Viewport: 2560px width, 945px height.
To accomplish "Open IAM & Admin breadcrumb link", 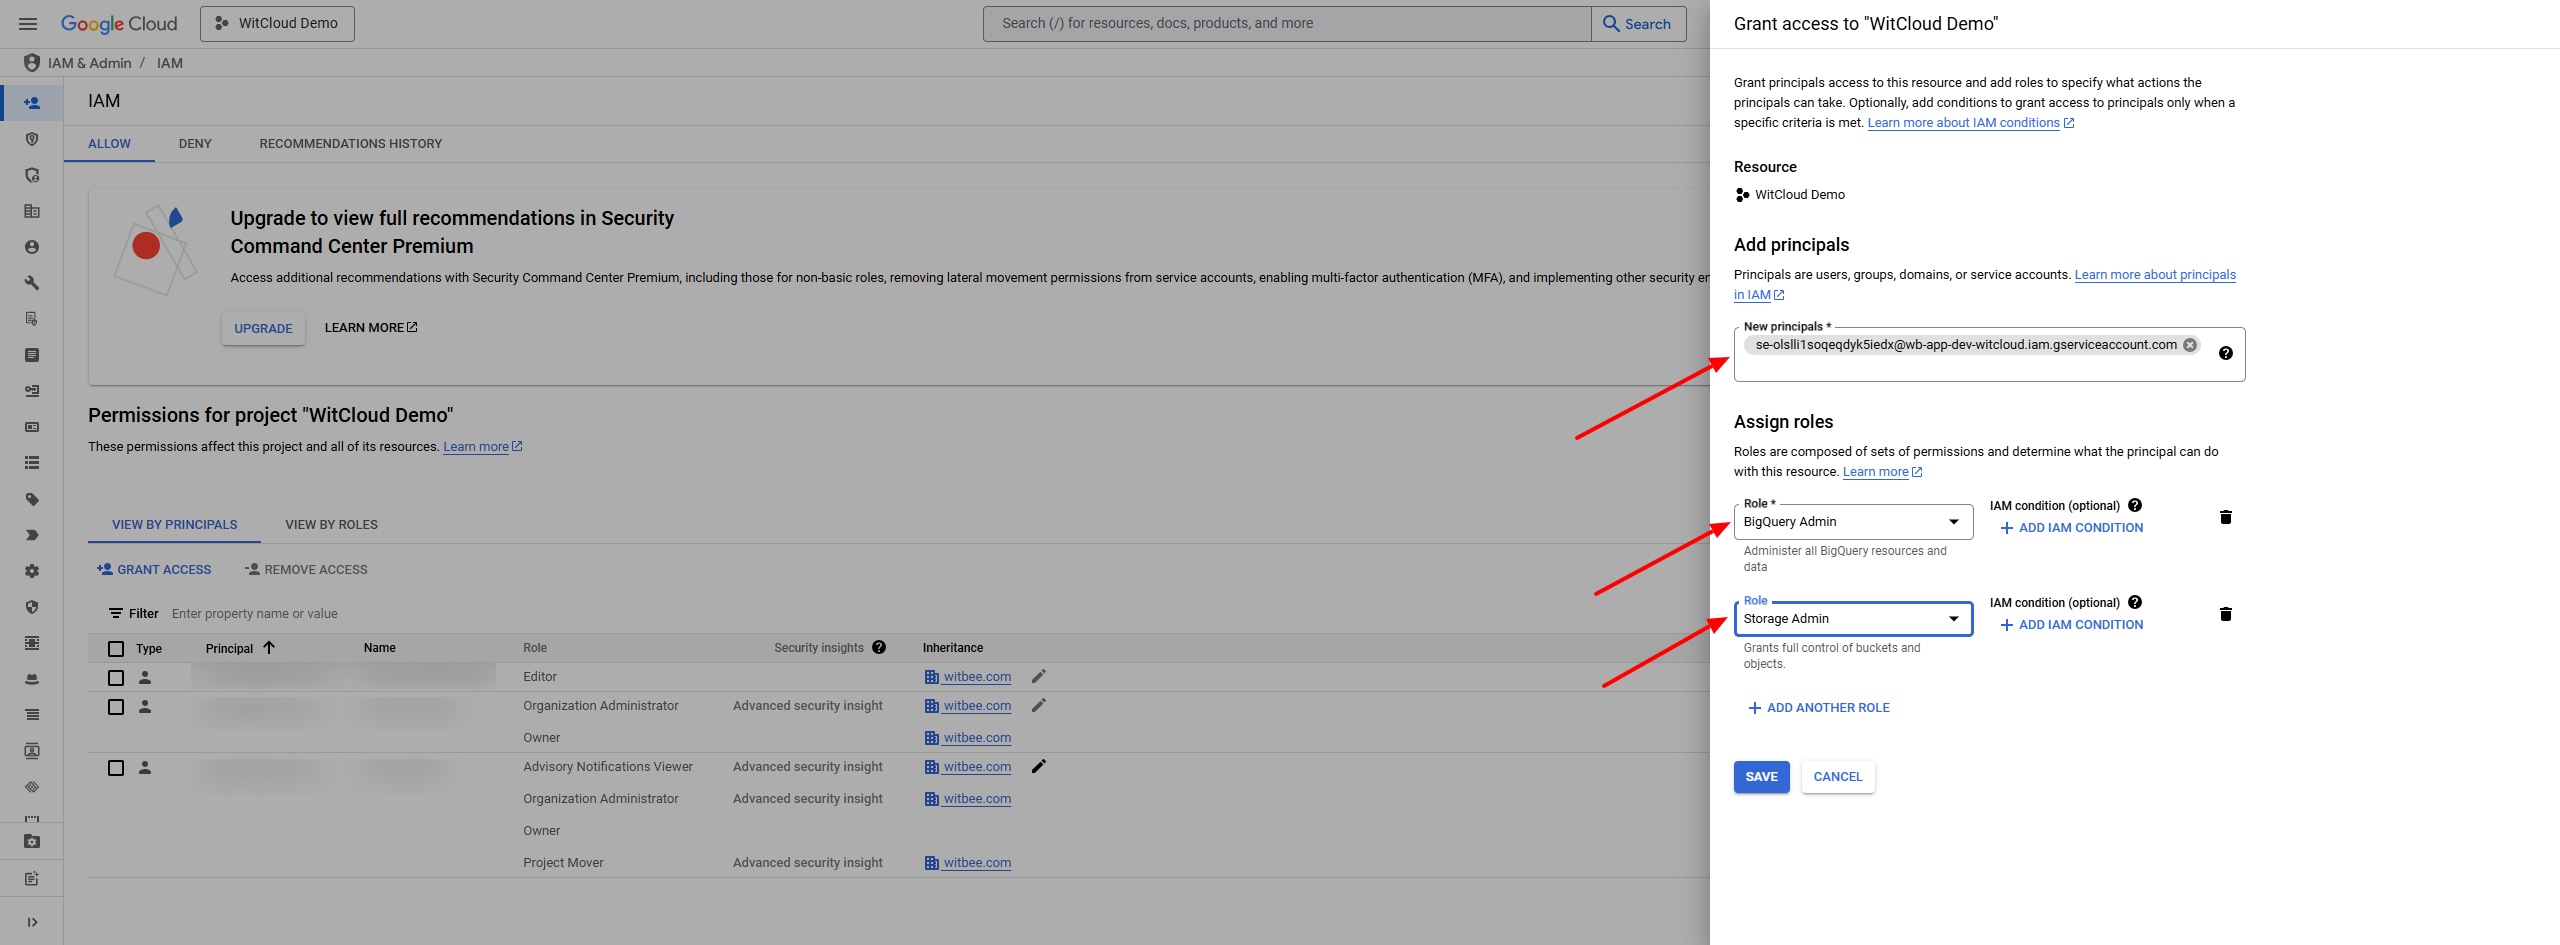I will point(90,63).
